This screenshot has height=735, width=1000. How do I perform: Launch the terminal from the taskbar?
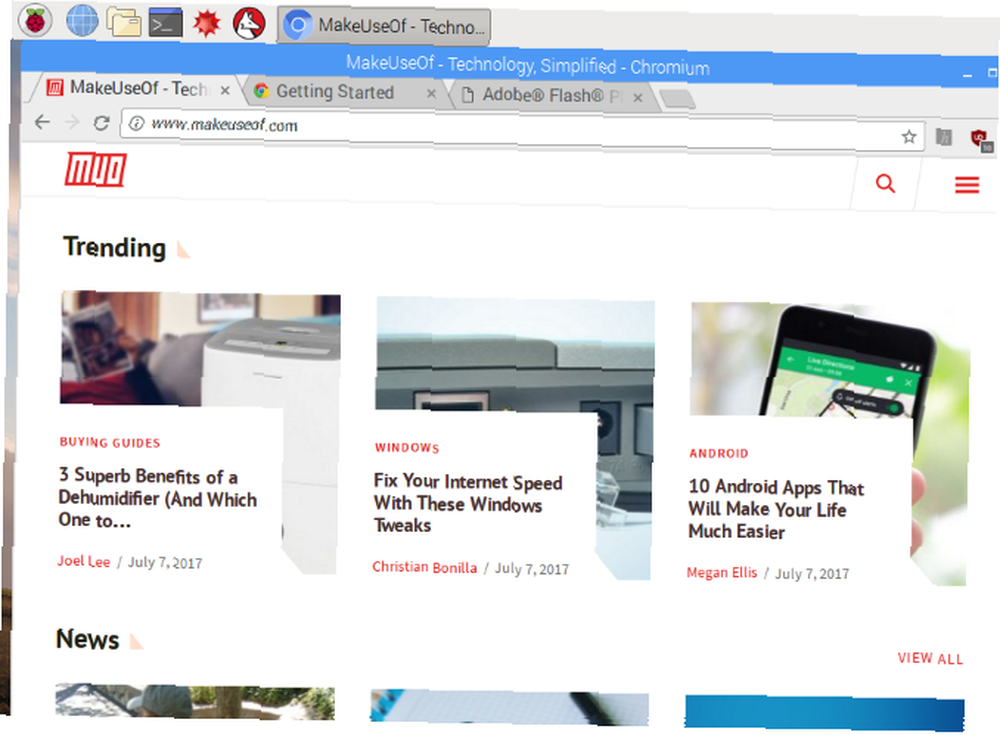point(166,23)
